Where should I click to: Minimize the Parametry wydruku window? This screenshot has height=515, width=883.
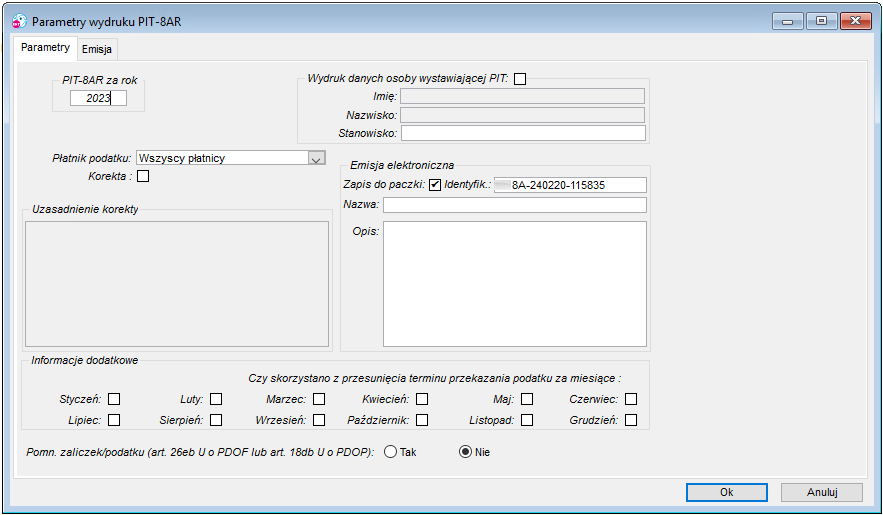tap(788, 21)
